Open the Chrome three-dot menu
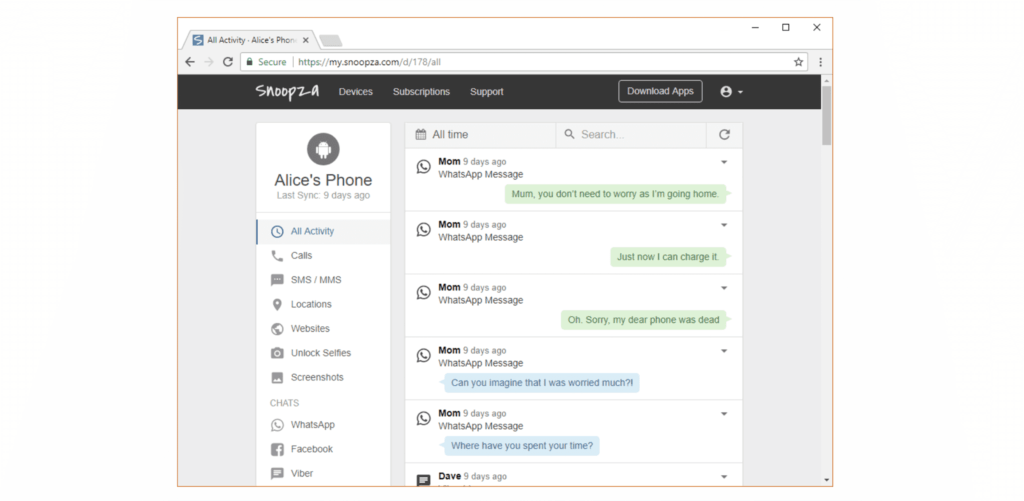 click(x=821, y=62)
